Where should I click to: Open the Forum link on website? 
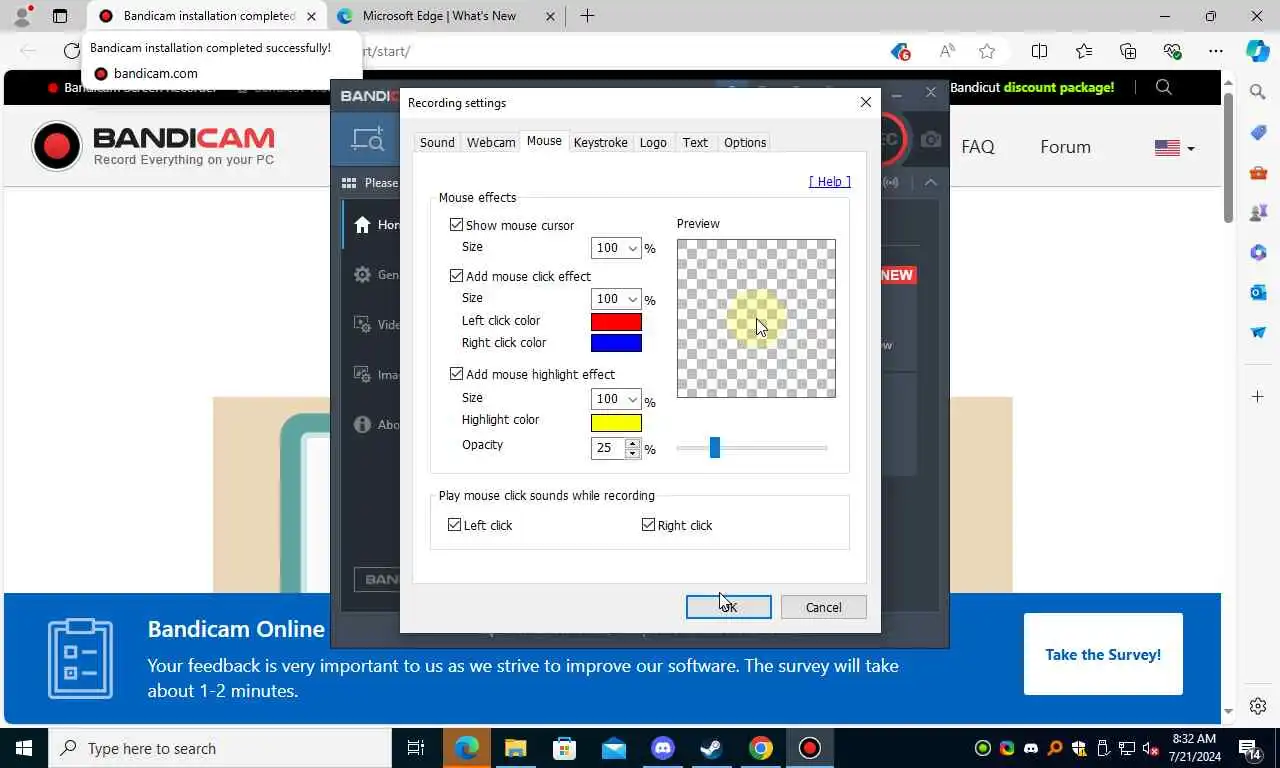point(1065,147)
